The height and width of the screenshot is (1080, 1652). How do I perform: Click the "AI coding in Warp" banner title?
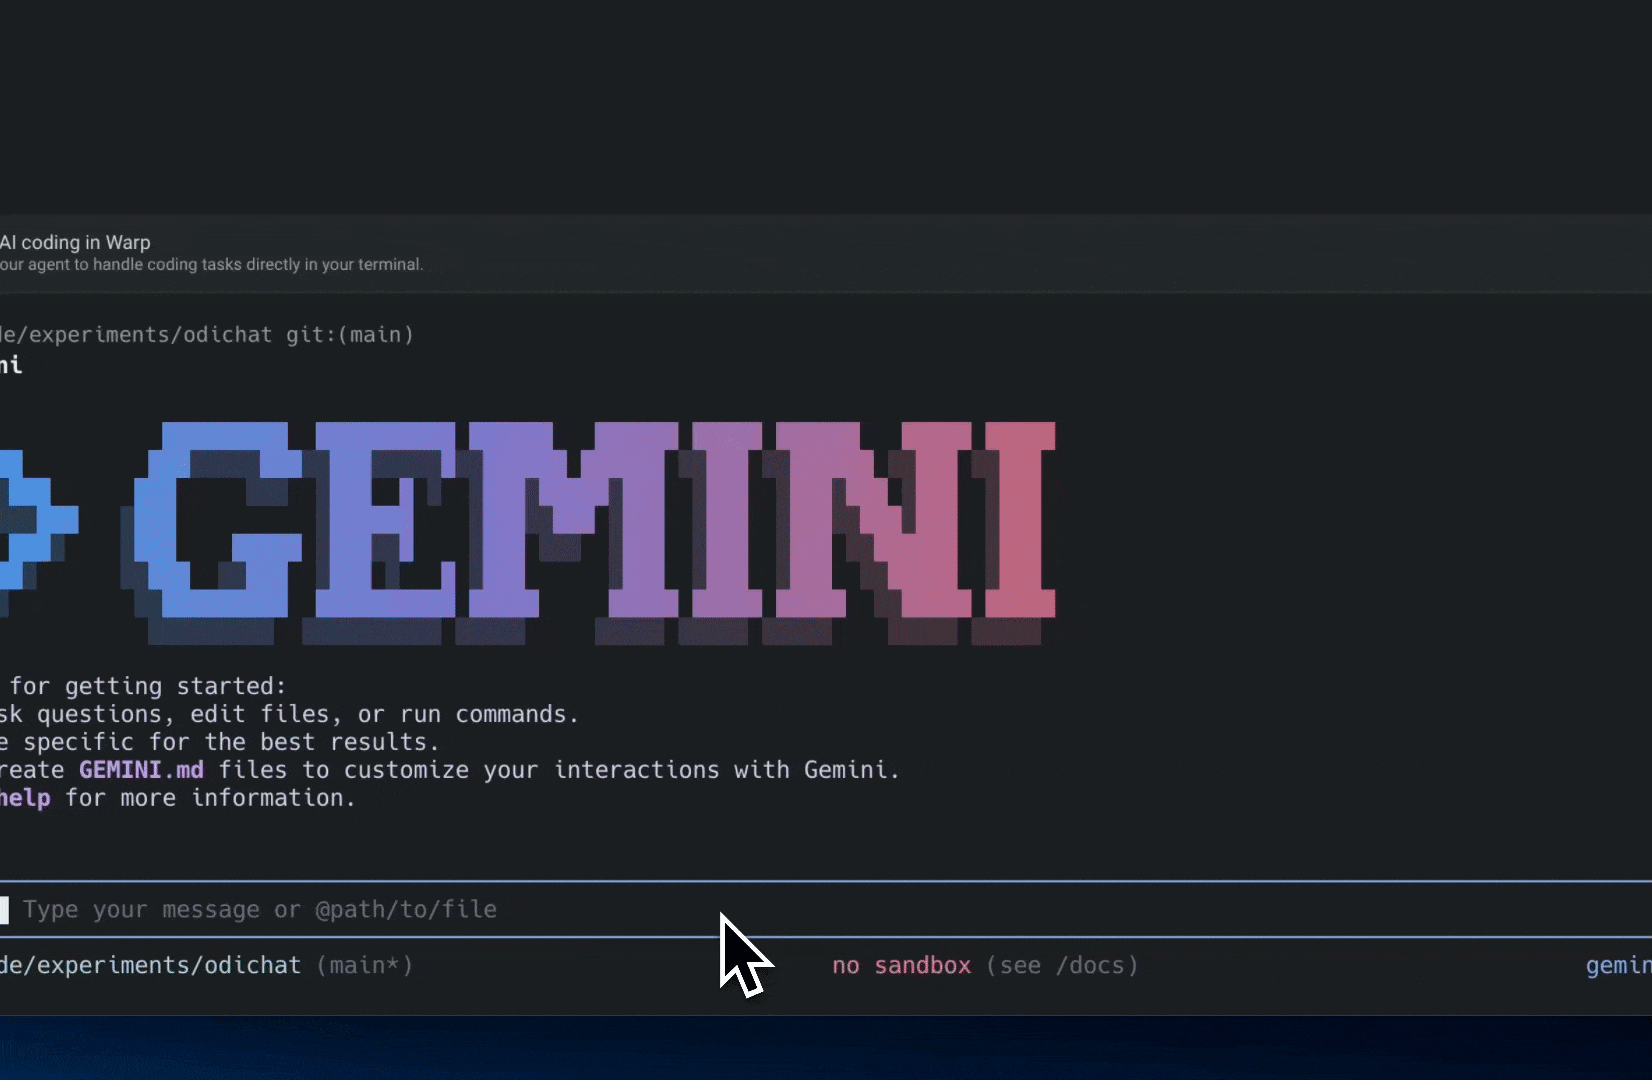click(75, 242)
